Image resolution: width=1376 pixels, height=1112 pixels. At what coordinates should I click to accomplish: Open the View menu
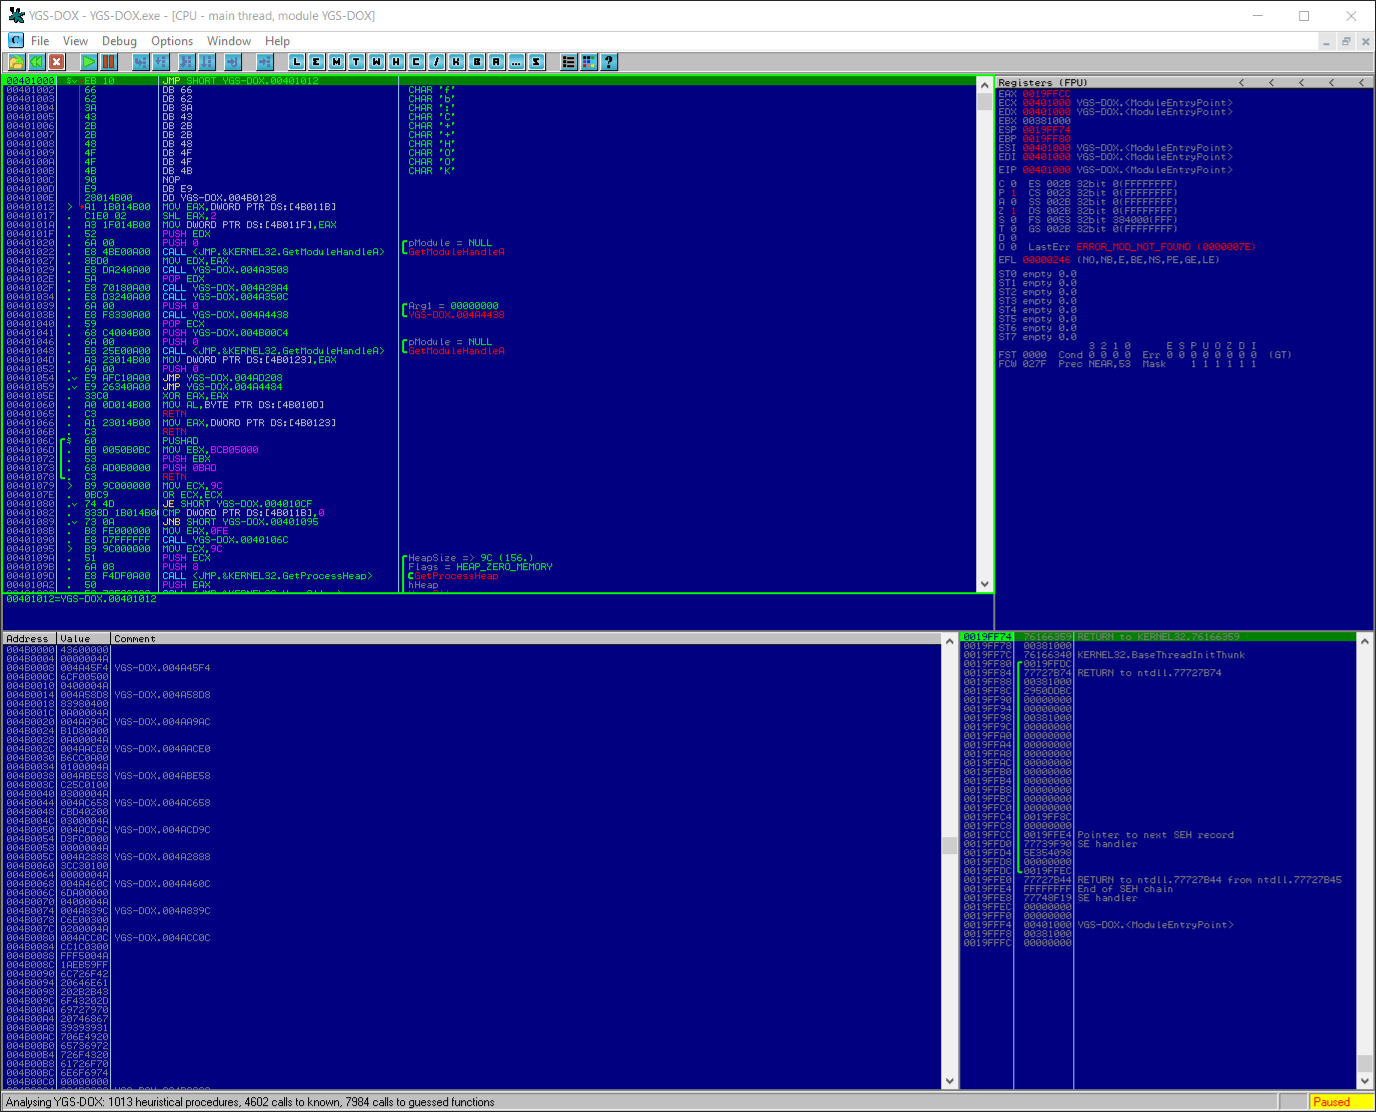pos(75,41)
